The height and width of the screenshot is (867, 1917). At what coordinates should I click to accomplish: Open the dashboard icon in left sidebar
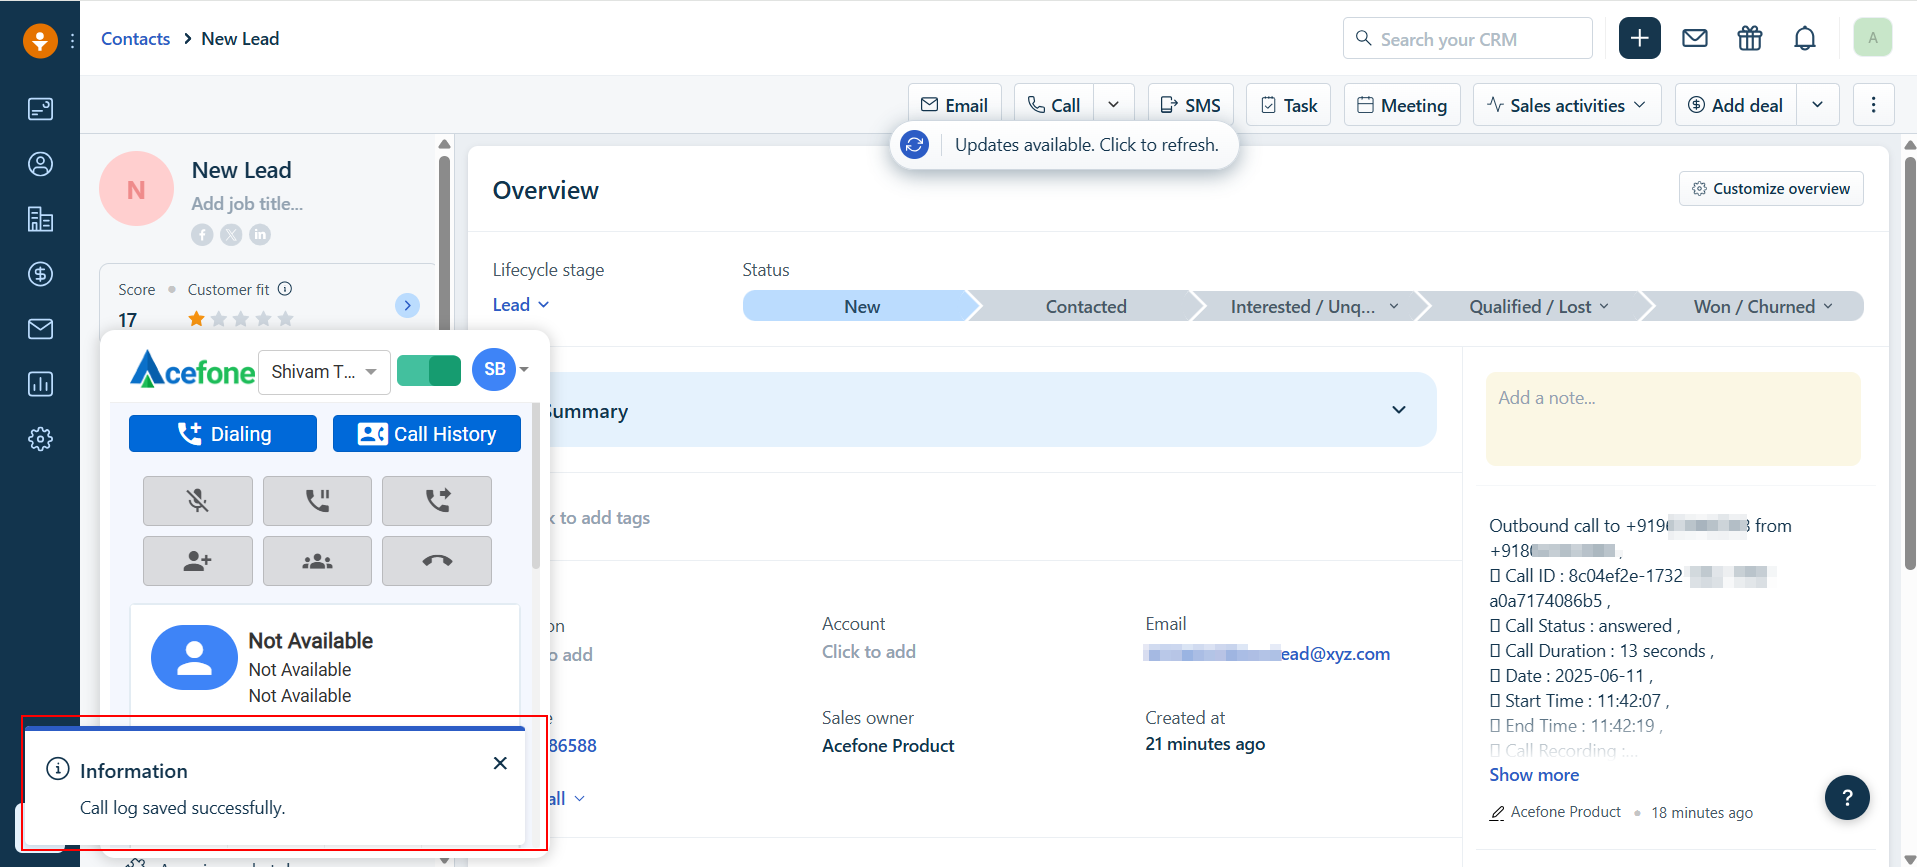click(40, 109)
